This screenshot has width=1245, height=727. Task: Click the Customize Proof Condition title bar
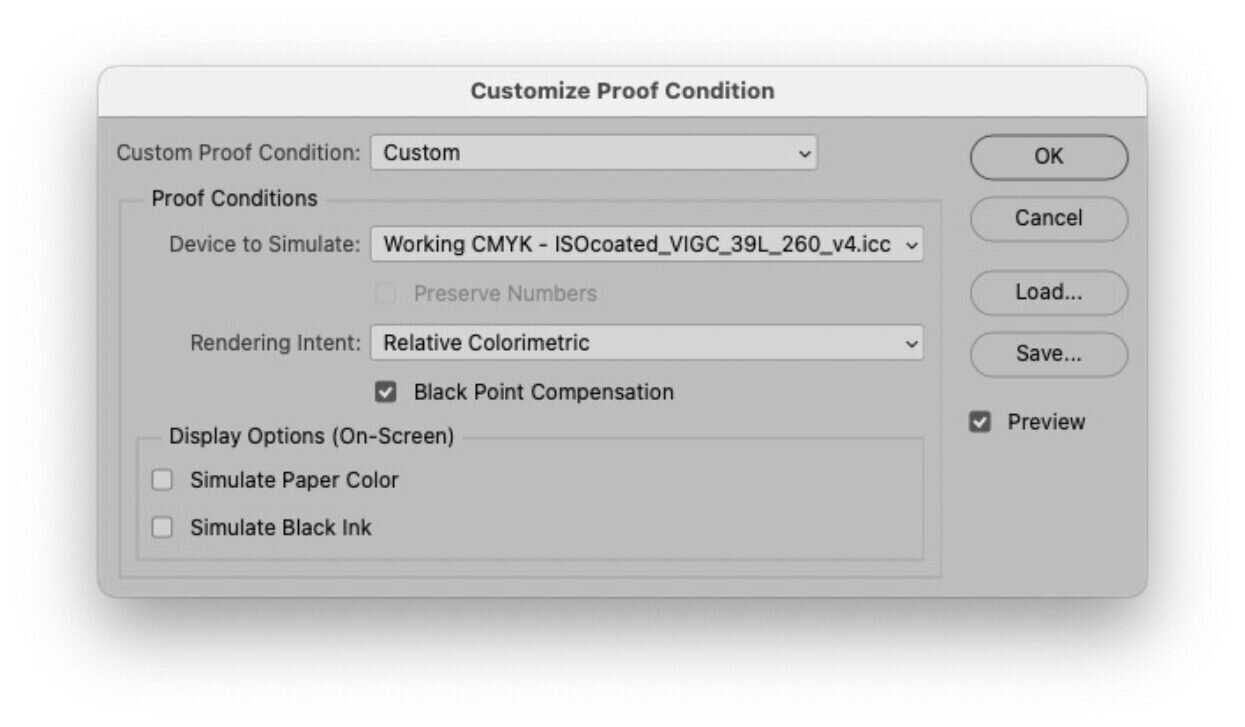click(x=622, y=91)
